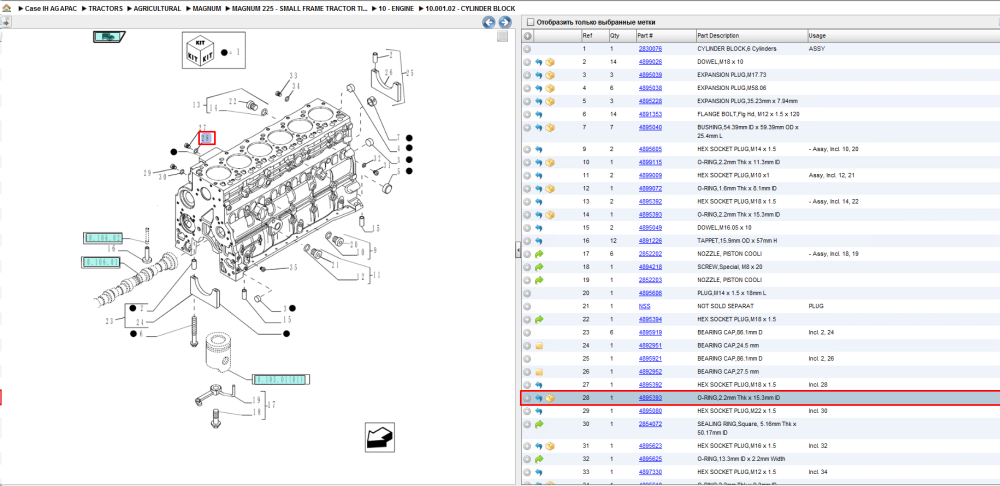Open the MAGNUM breadcrumb level
The width and height of the screenshot is (1000, 486).
coord(207,9)
